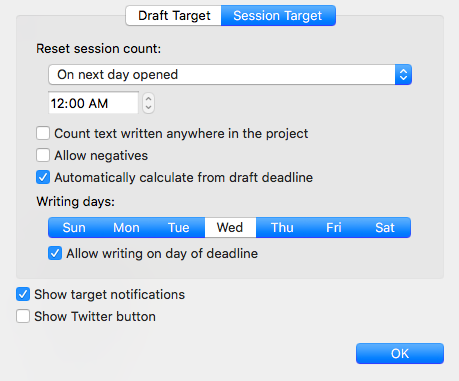The width and height of the screenshot is (459, 381).
Task: Increase the reset time with stepper up arrow
Action: click(148, 98)
